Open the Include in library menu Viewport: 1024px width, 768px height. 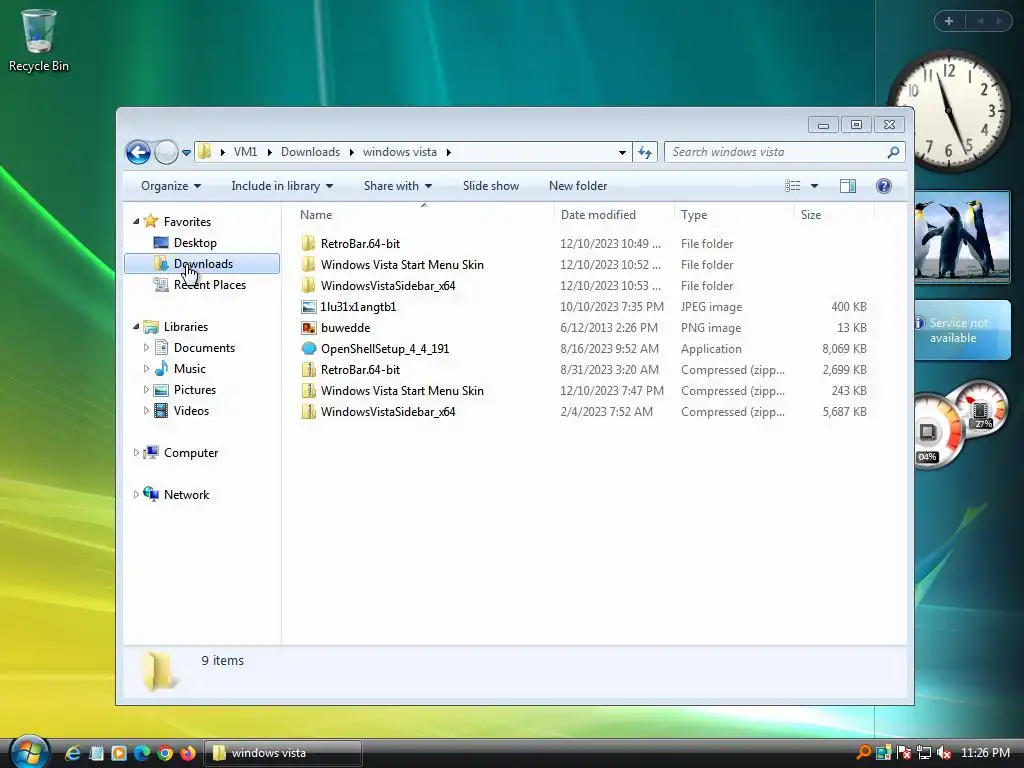[x=282, y=186]
